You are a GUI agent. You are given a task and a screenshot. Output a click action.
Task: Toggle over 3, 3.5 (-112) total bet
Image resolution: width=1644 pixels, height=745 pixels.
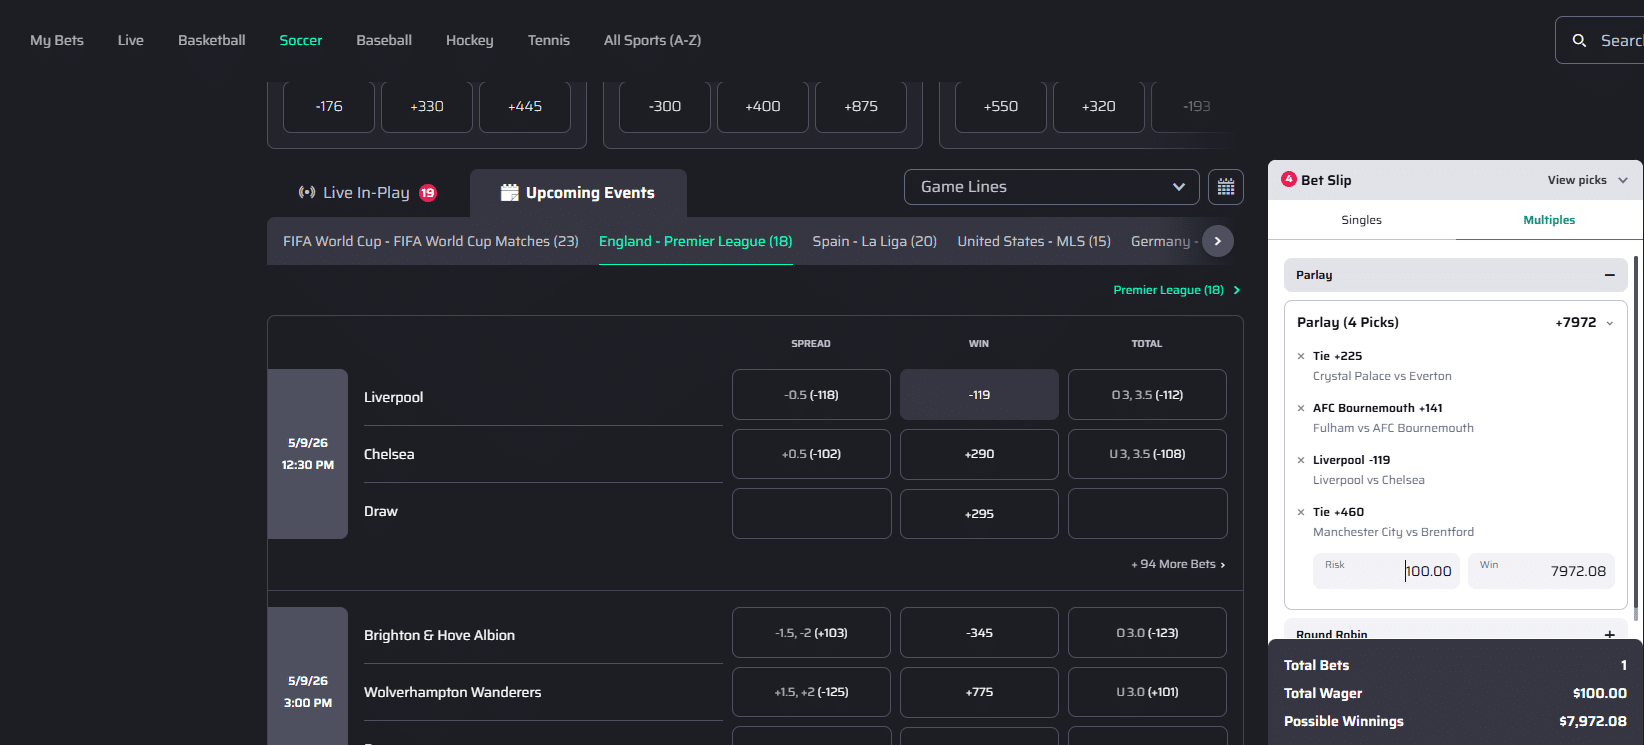click(1147, 395)
